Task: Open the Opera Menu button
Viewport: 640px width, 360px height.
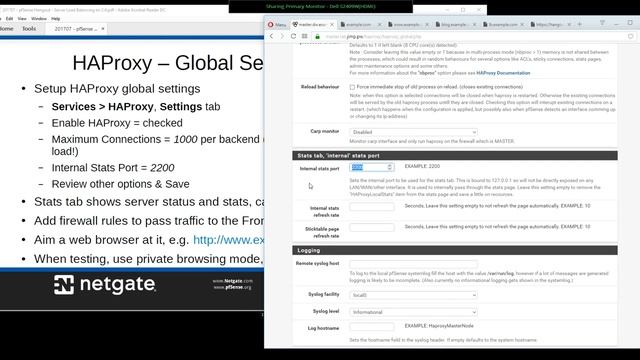Action: [x=277, y=25]
